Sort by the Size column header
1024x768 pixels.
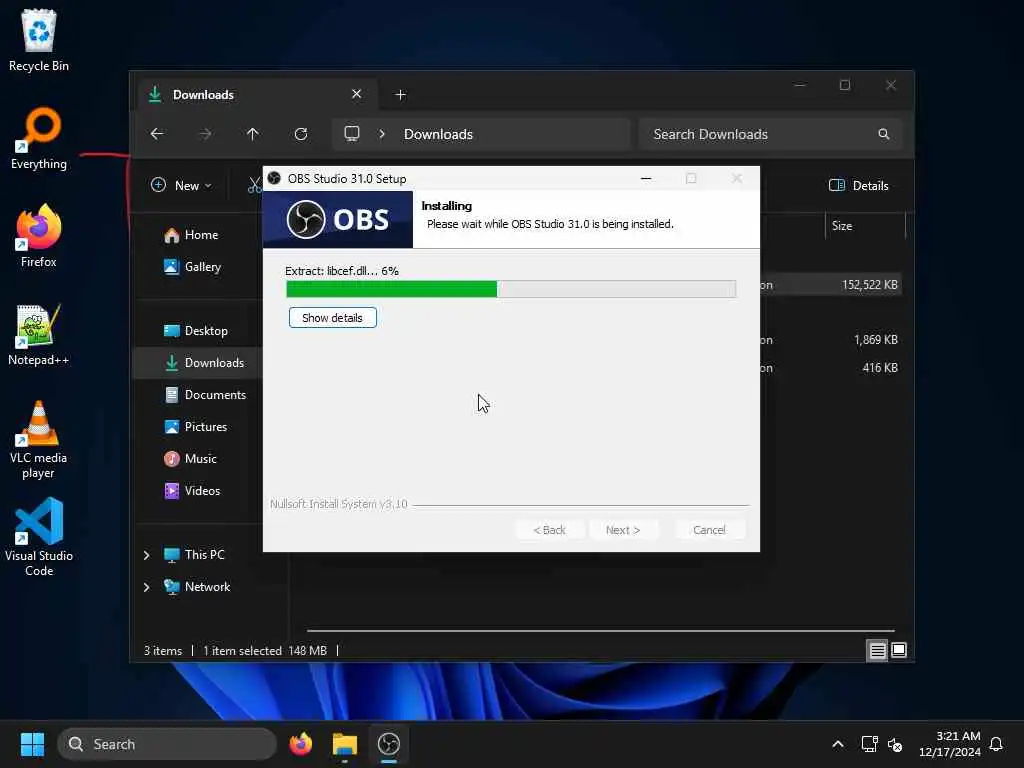point(865,226)
